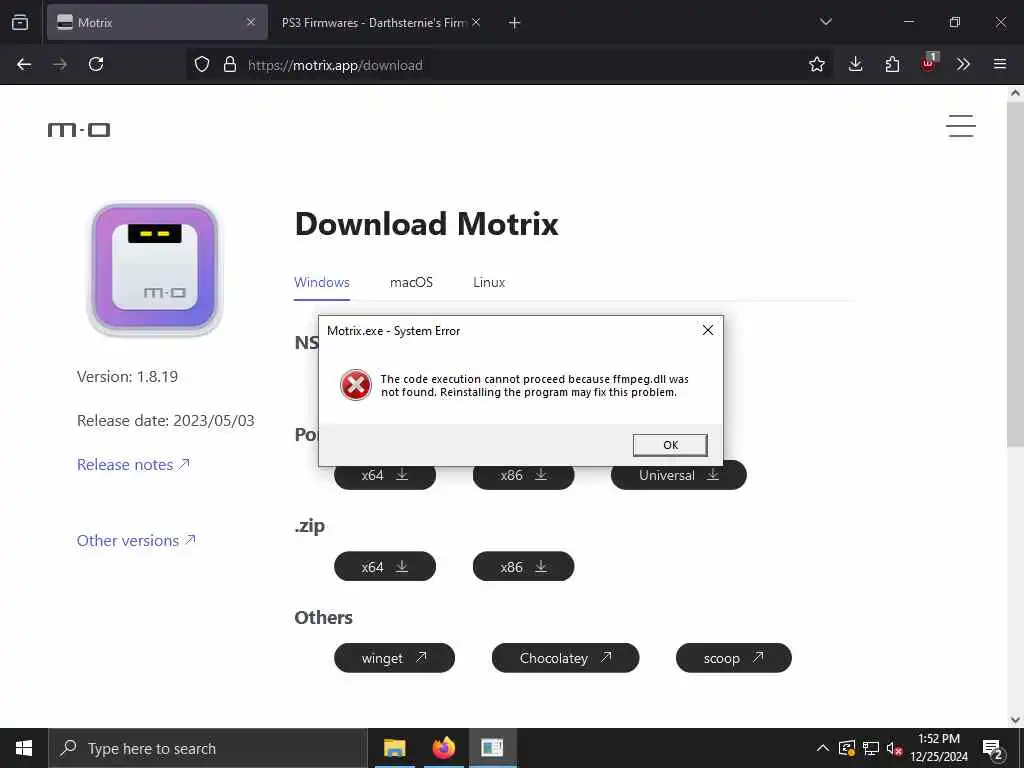Bookmark this page with the star icon

816,64
